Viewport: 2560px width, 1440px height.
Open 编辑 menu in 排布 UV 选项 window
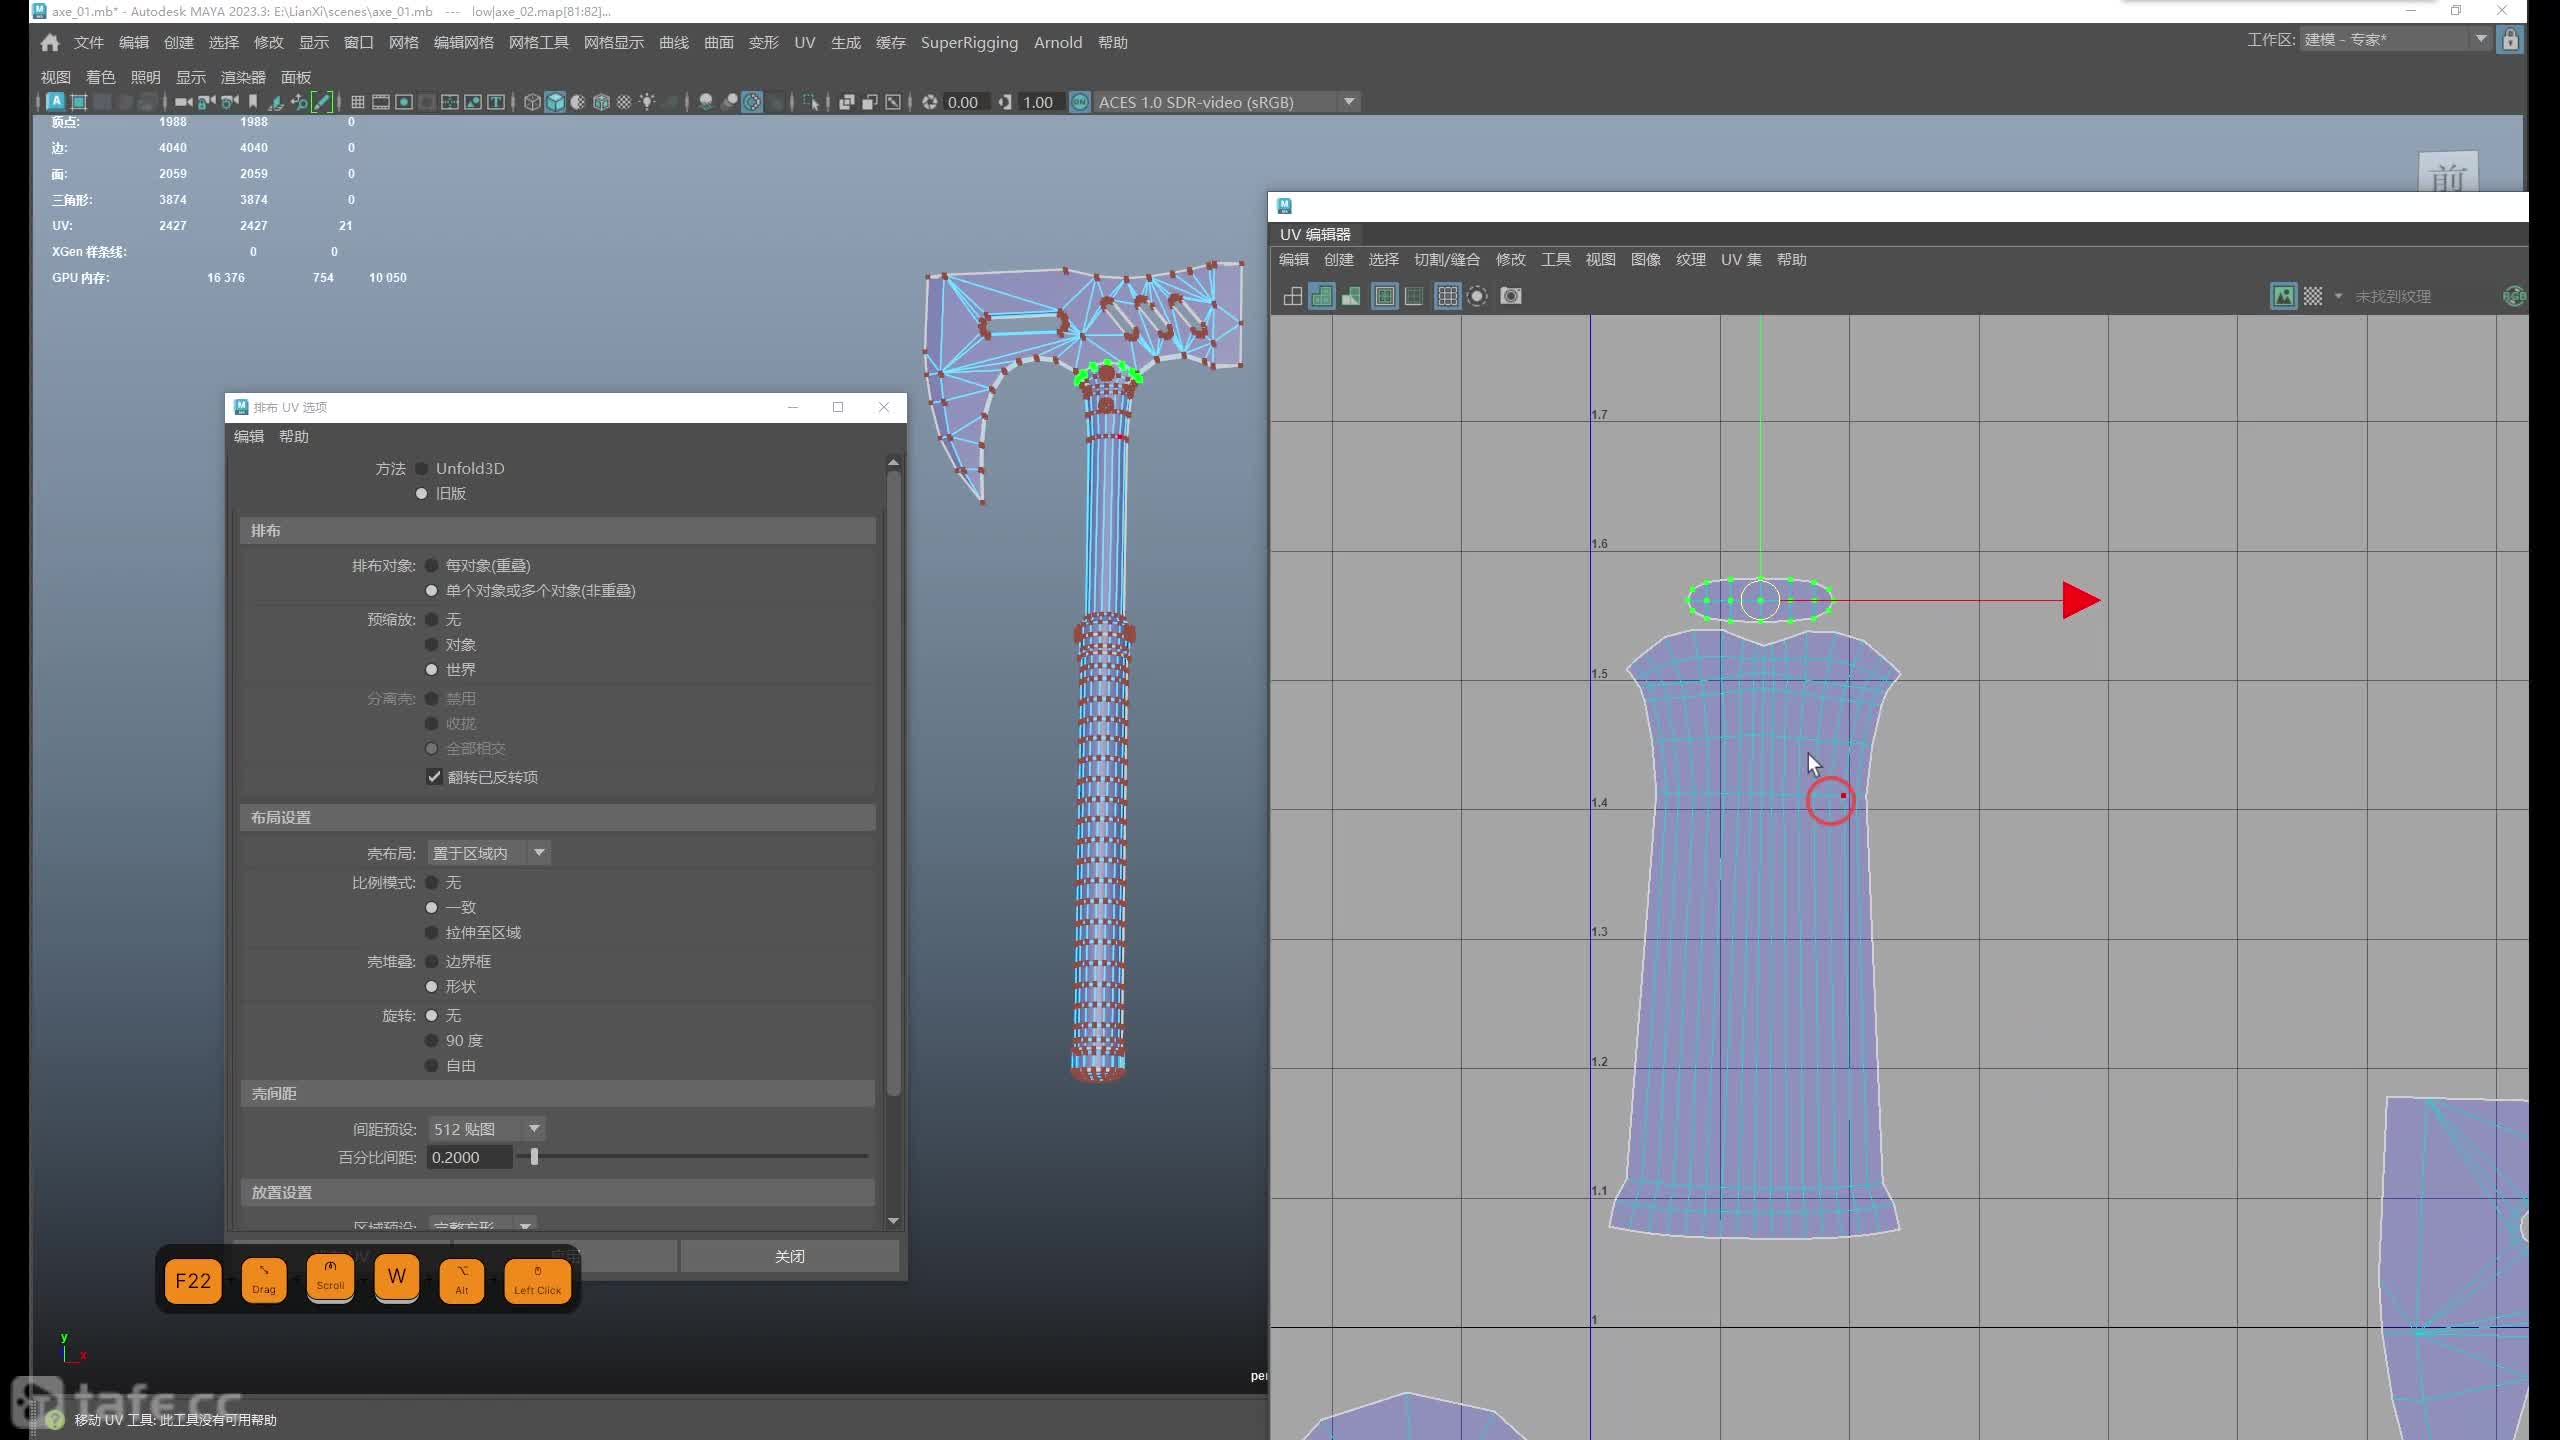pyautogui.click(x=249, y=436)
